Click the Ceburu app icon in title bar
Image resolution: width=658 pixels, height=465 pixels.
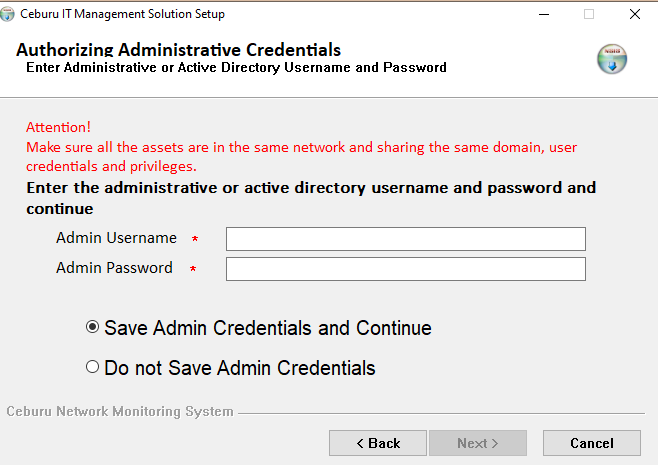click(x=7, y=14)
